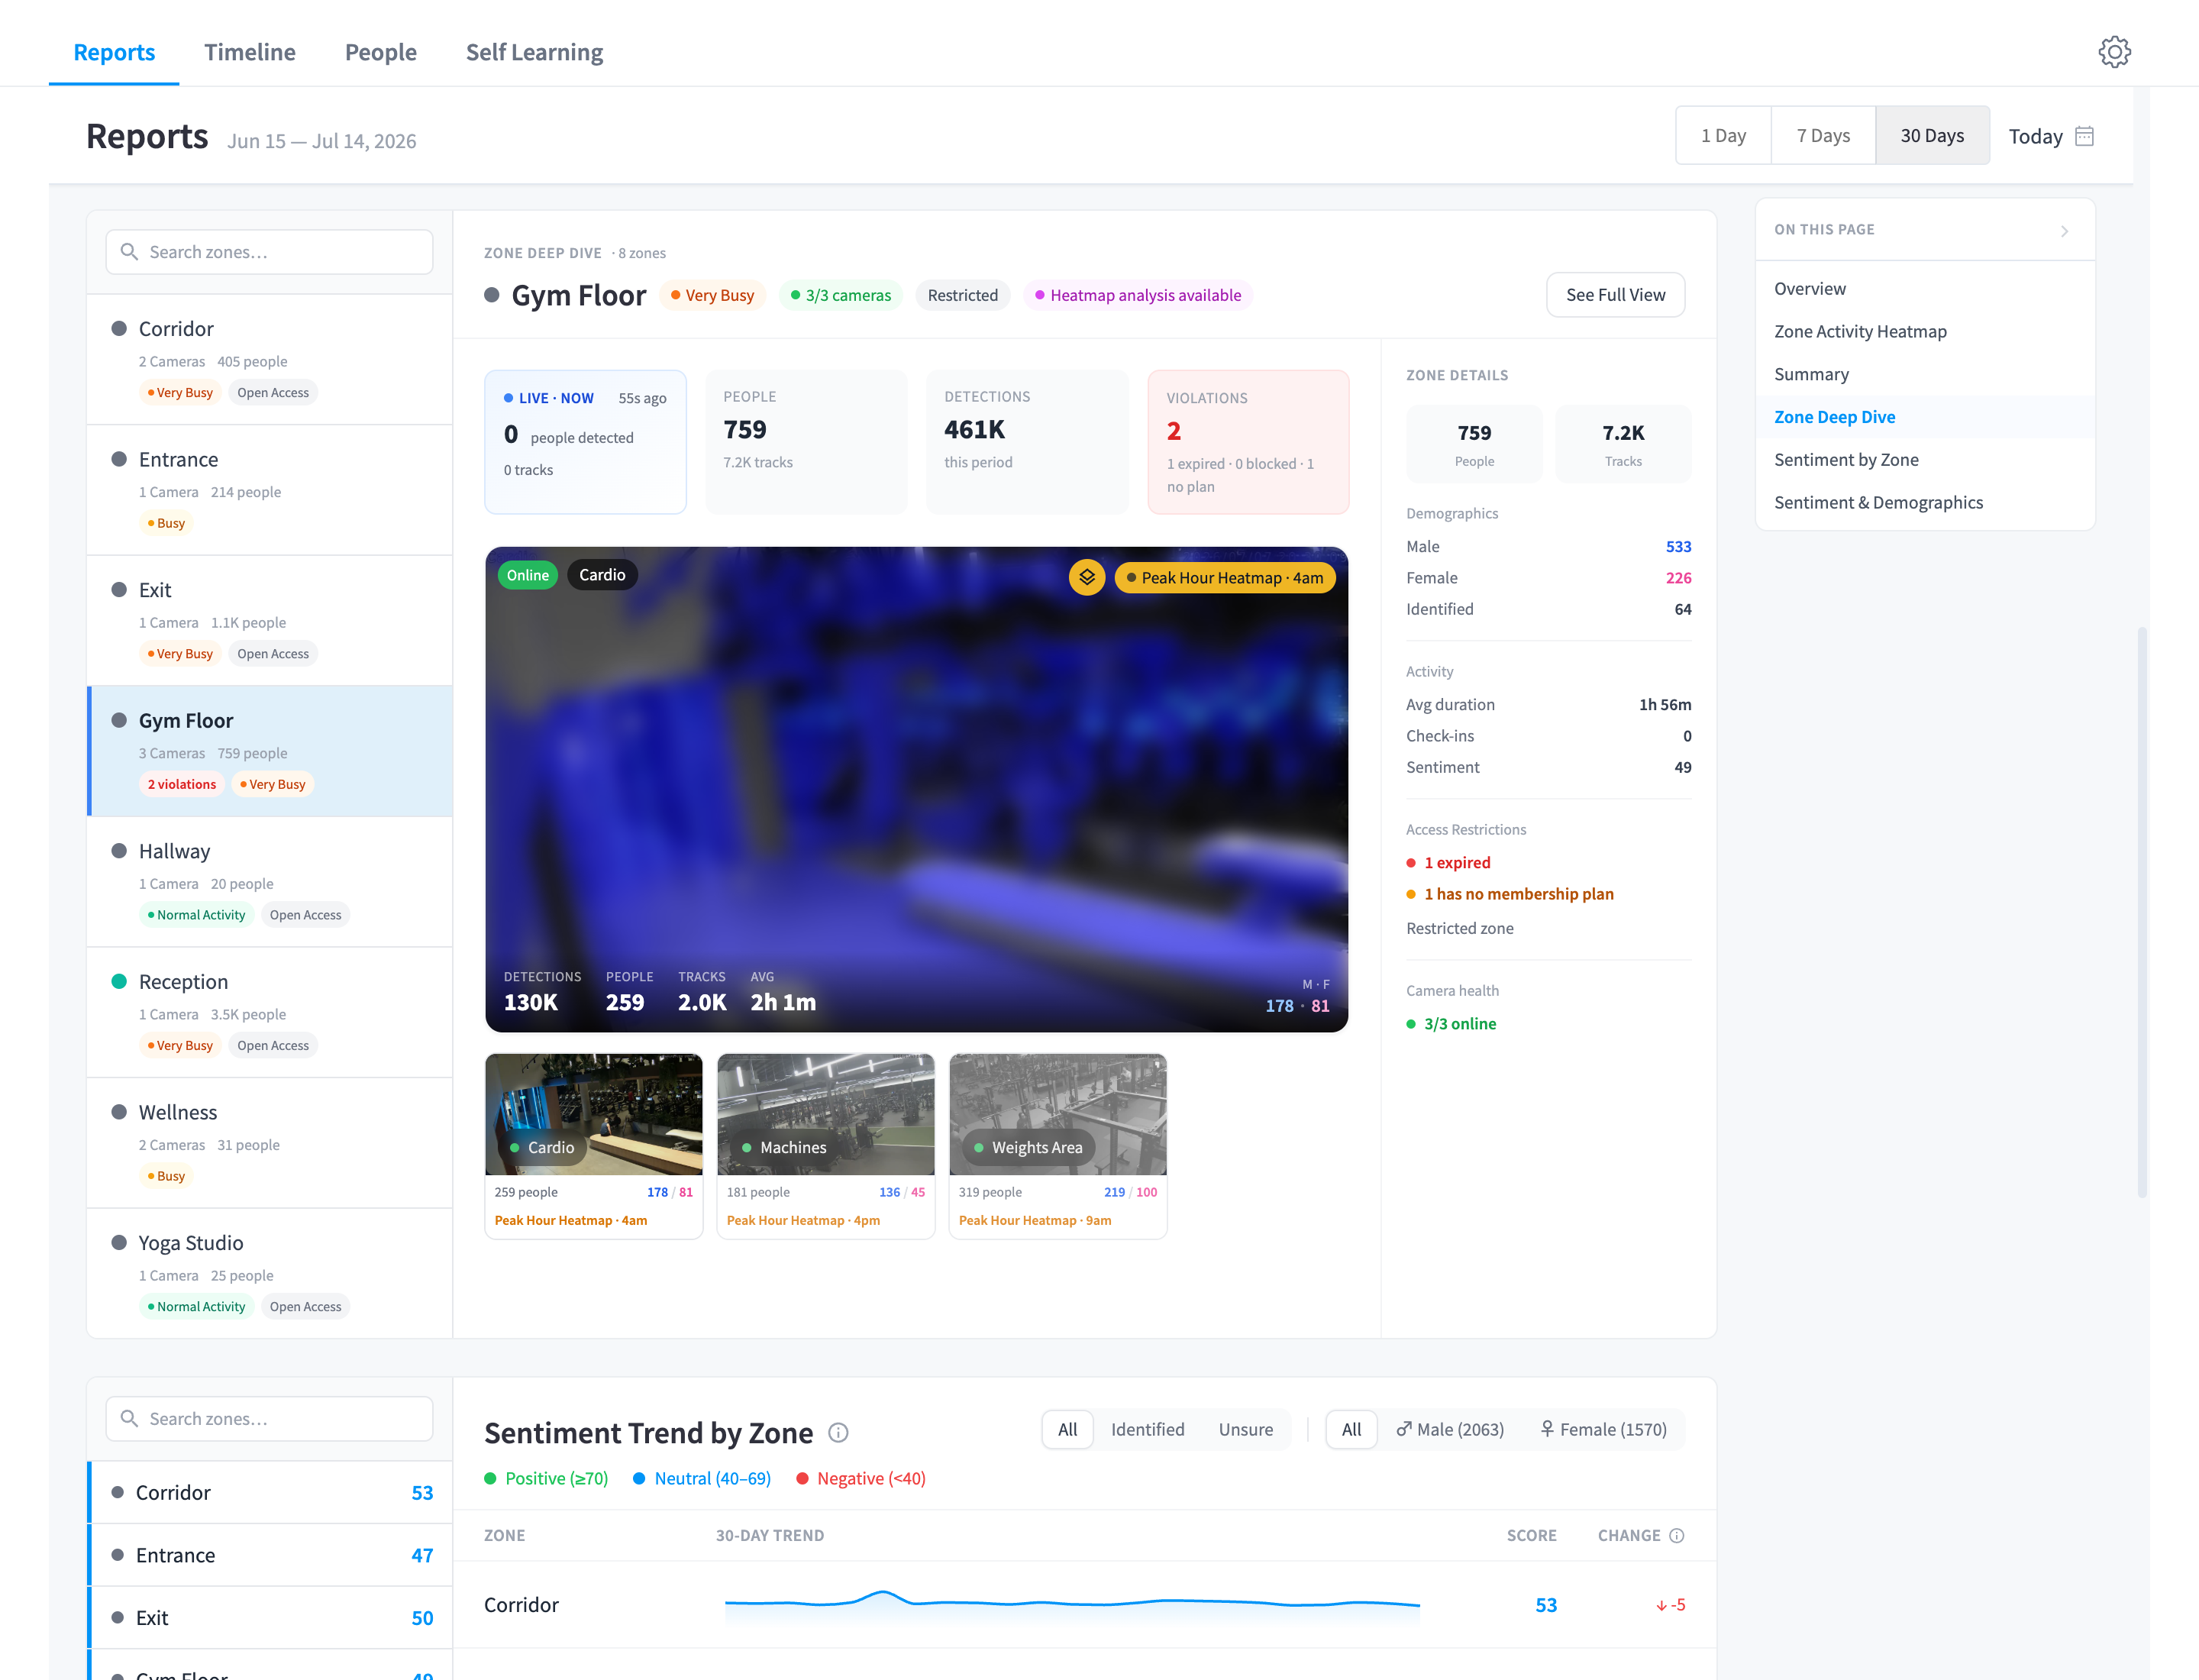Click the calendar icon beside Today
Screen dimensions: 2199x1680
click(2084, 136)
